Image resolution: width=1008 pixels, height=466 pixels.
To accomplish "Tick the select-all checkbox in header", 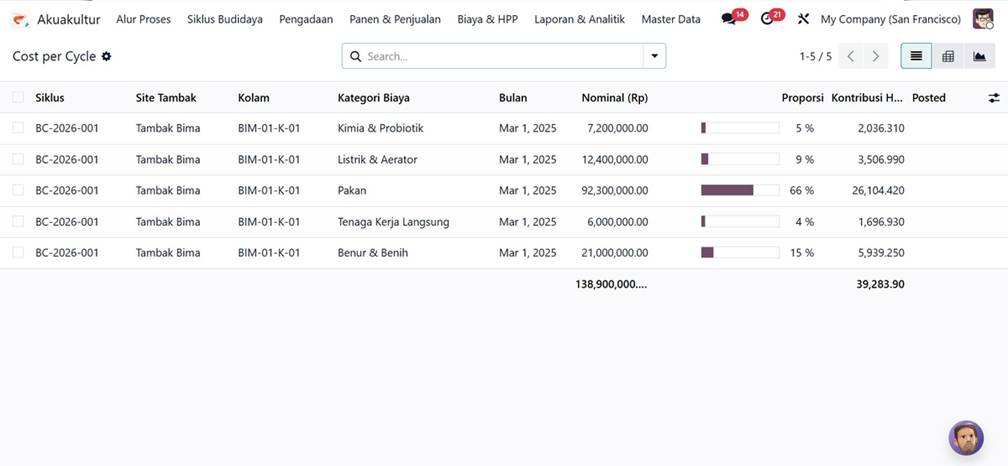I will click(18, 98).
